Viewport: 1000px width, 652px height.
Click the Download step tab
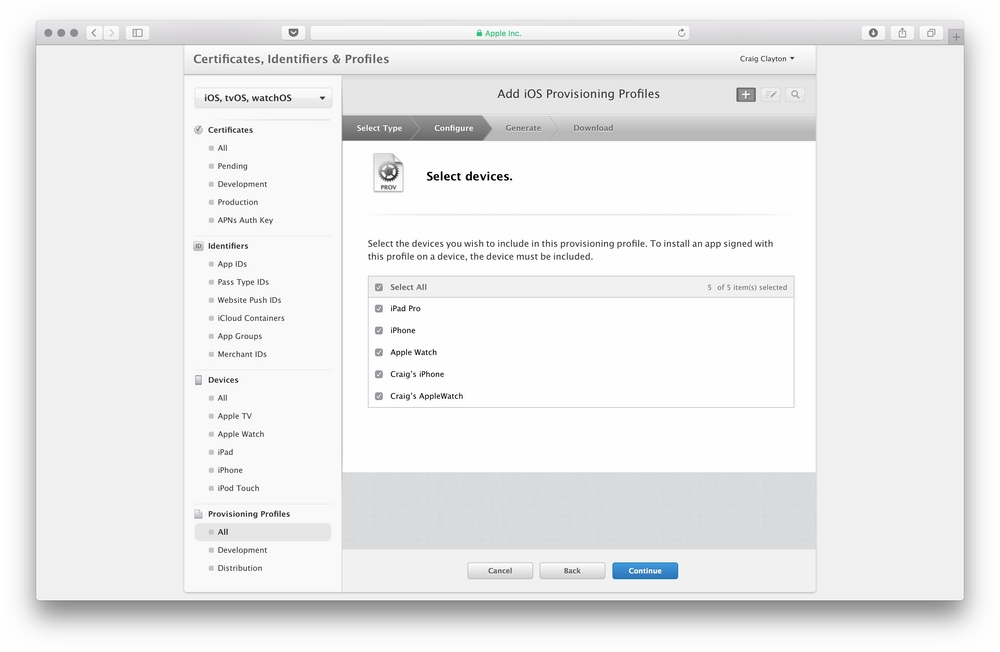pyautogui.click(x=592, y=128)
